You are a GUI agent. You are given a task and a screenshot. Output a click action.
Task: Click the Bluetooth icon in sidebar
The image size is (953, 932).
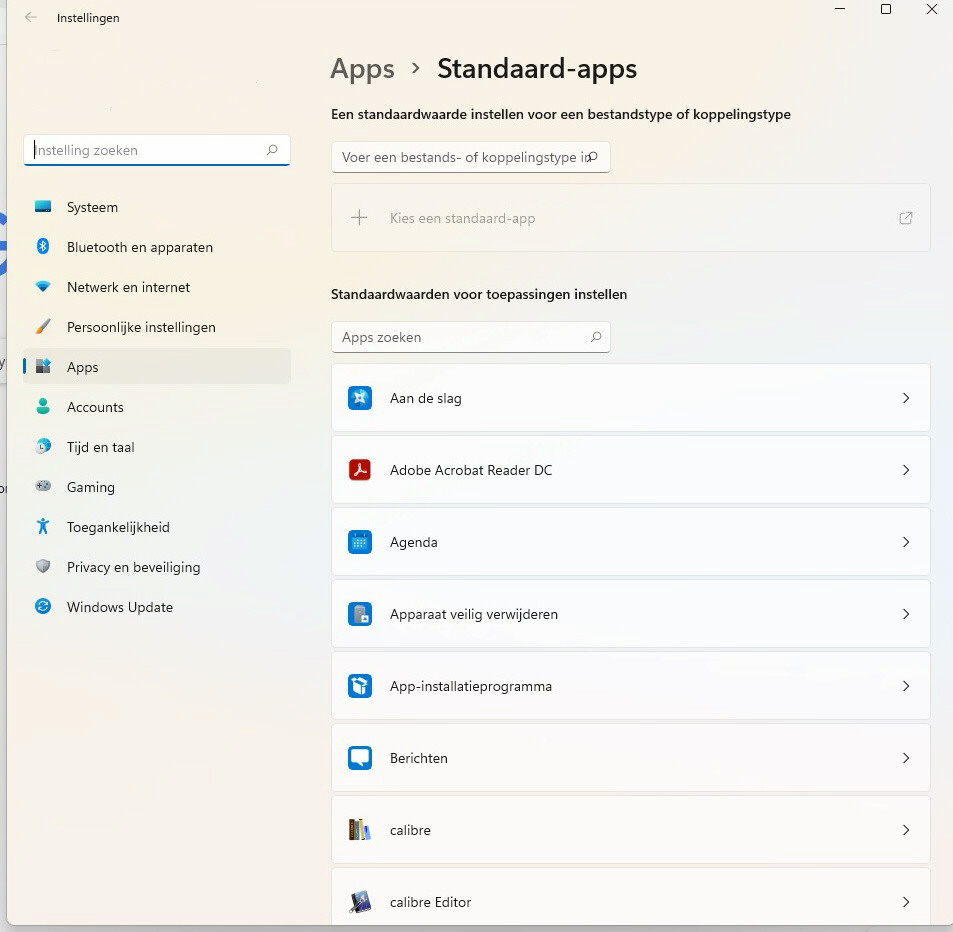click(43, 246)
